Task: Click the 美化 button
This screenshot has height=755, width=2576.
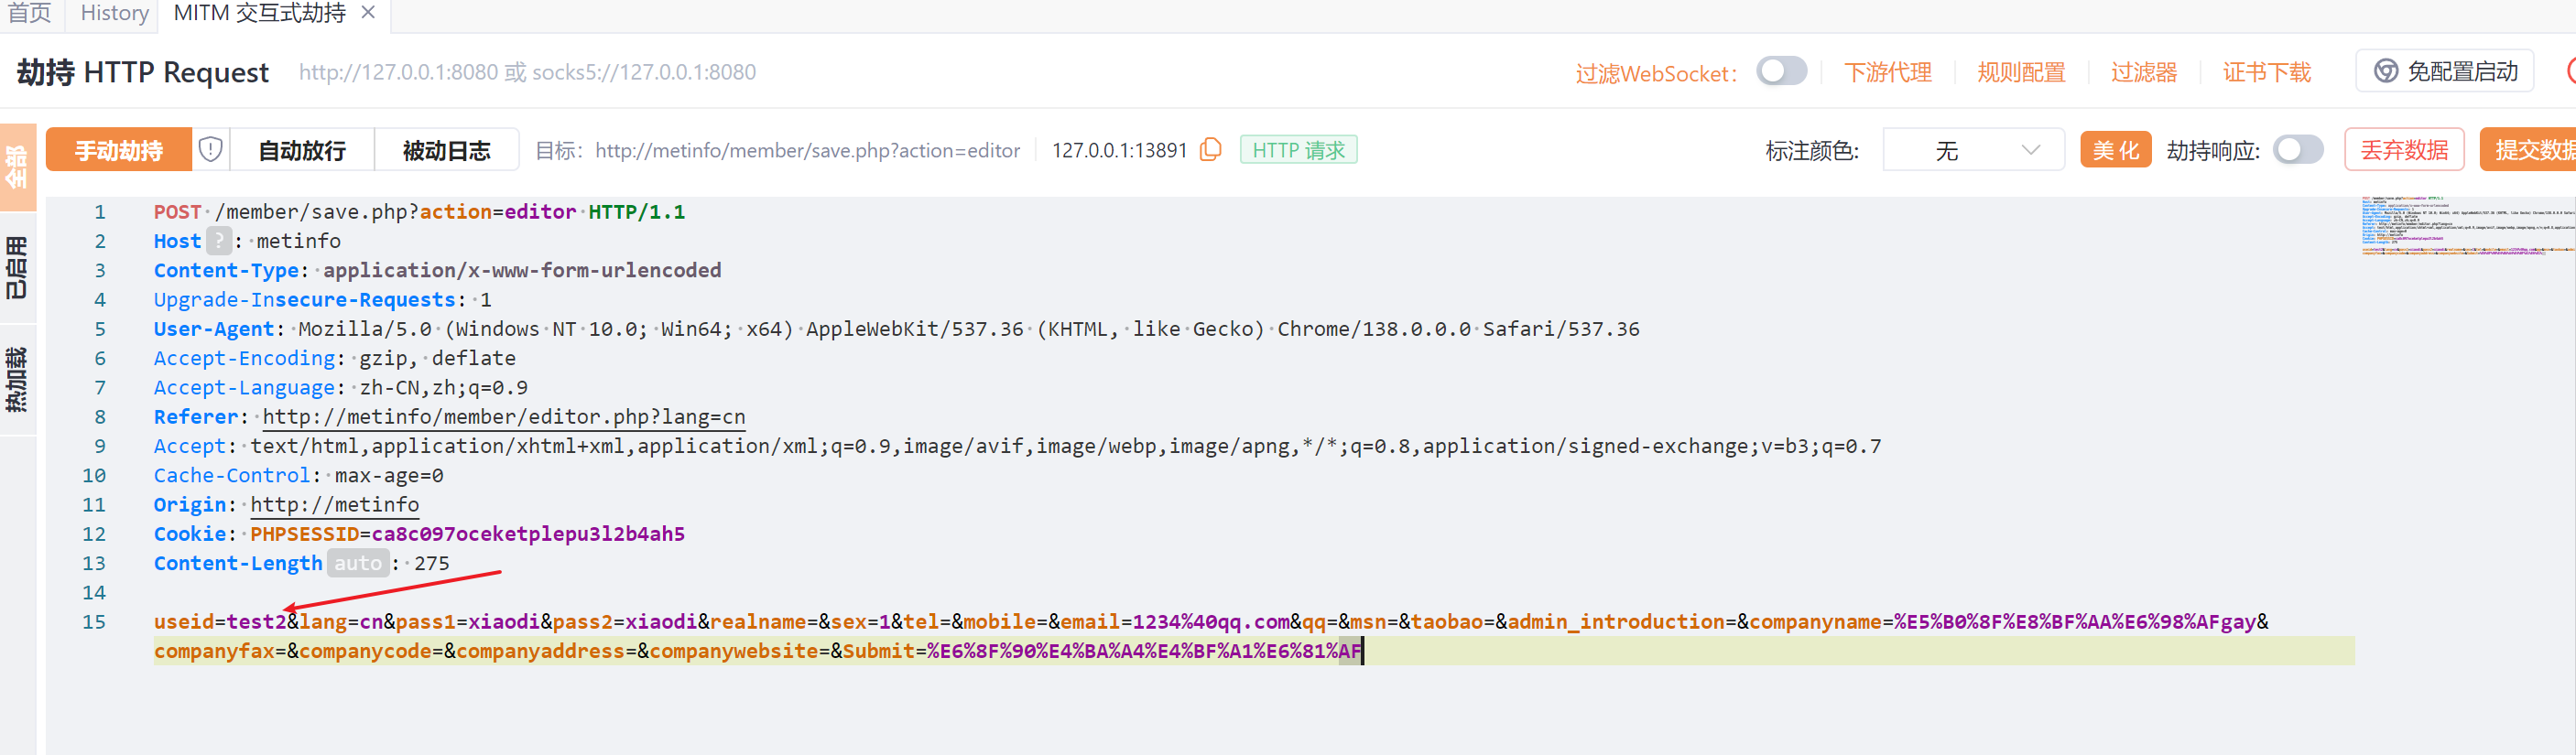Action: coord(2115,150)
